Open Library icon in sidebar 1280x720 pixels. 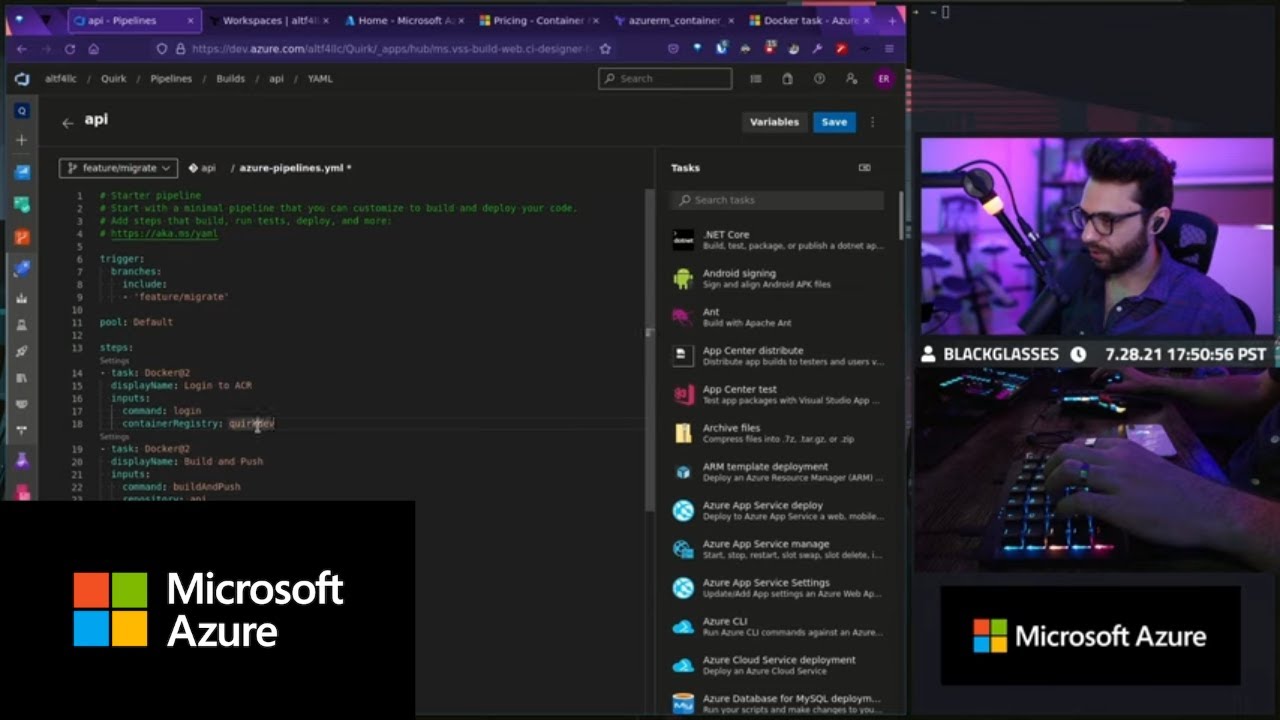[22, 377]
